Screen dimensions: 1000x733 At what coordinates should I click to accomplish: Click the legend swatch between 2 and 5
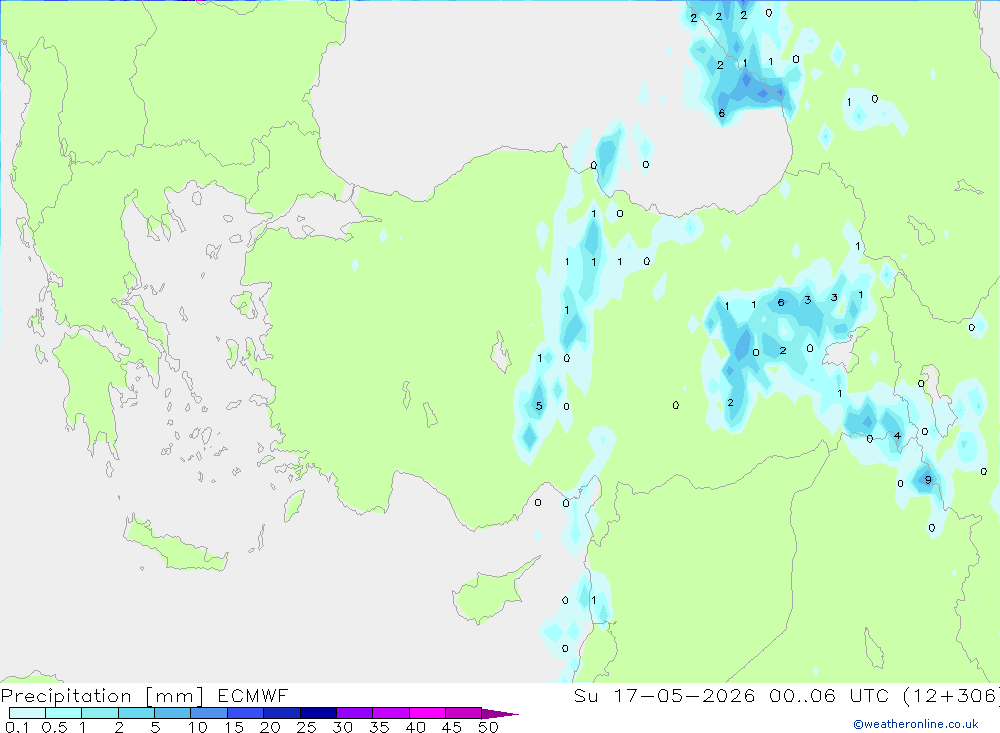pyautogui.click(x=136, y=713)
